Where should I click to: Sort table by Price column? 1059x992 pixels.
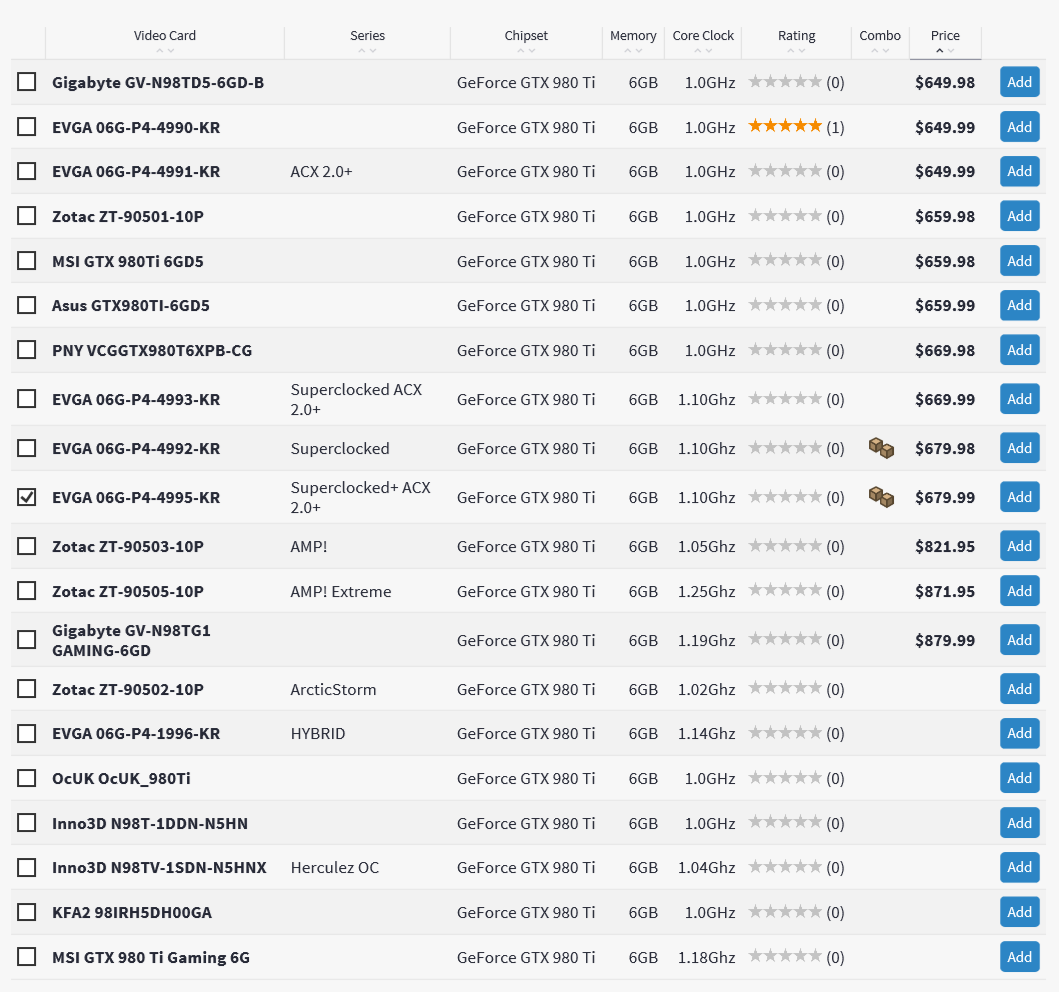[945, 36]
